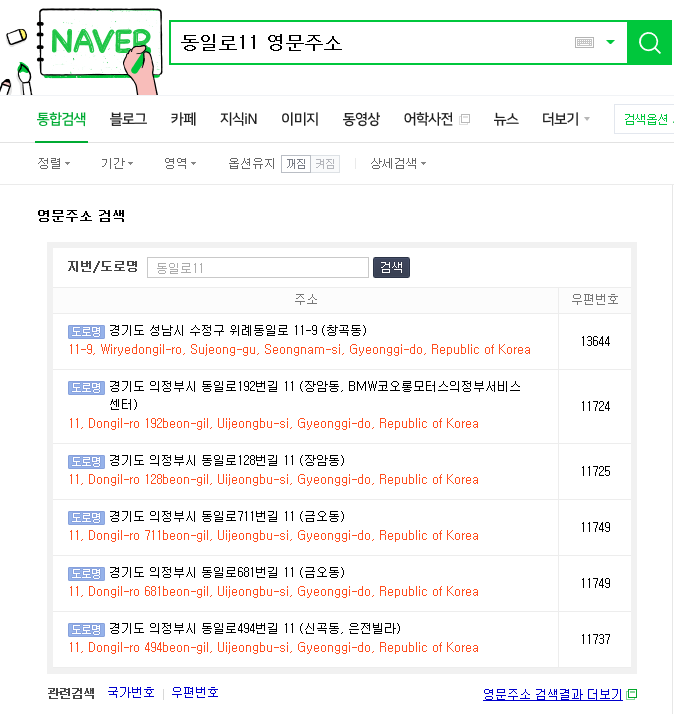
Task: Open the 뉴스 tab
Action: 506,119
